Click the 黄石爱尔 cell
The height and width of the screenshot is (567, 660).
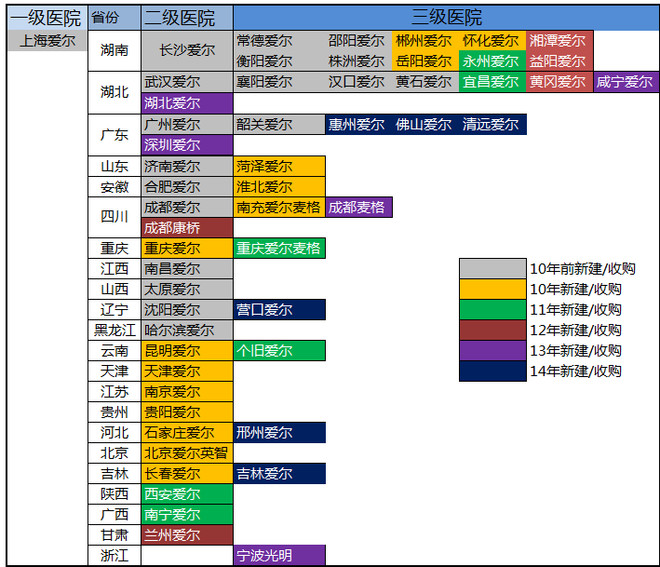click(424, 82)
